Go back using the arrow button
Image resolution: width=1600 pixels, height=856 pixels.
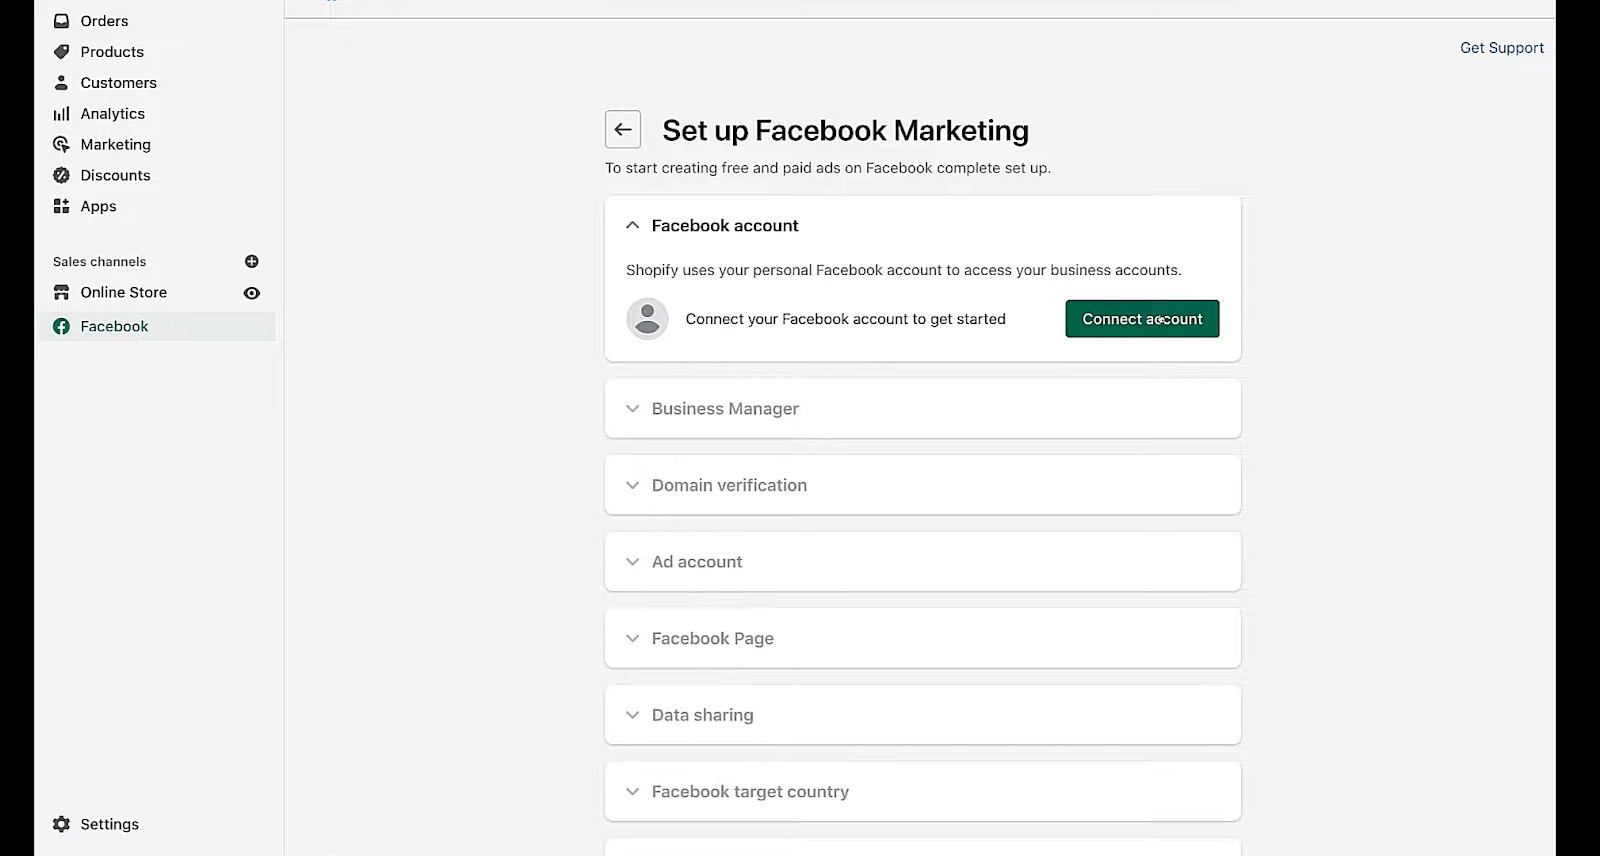(623, 130)
